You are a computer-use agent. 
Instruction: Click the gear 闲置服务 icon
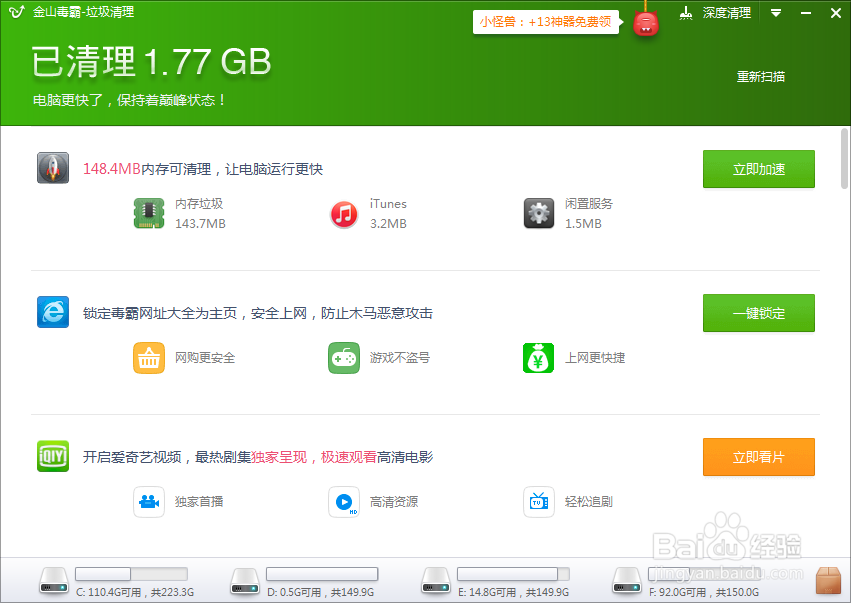click(538, 213)
